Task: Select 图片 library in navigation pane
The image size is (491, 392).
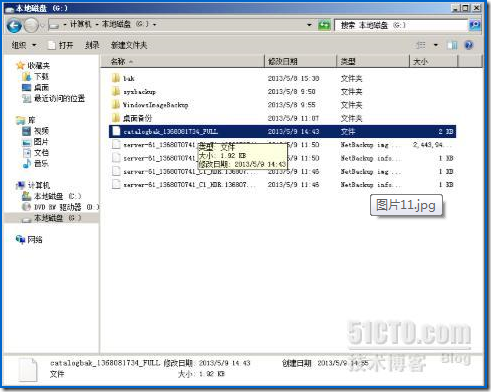Action: (36, 142)
